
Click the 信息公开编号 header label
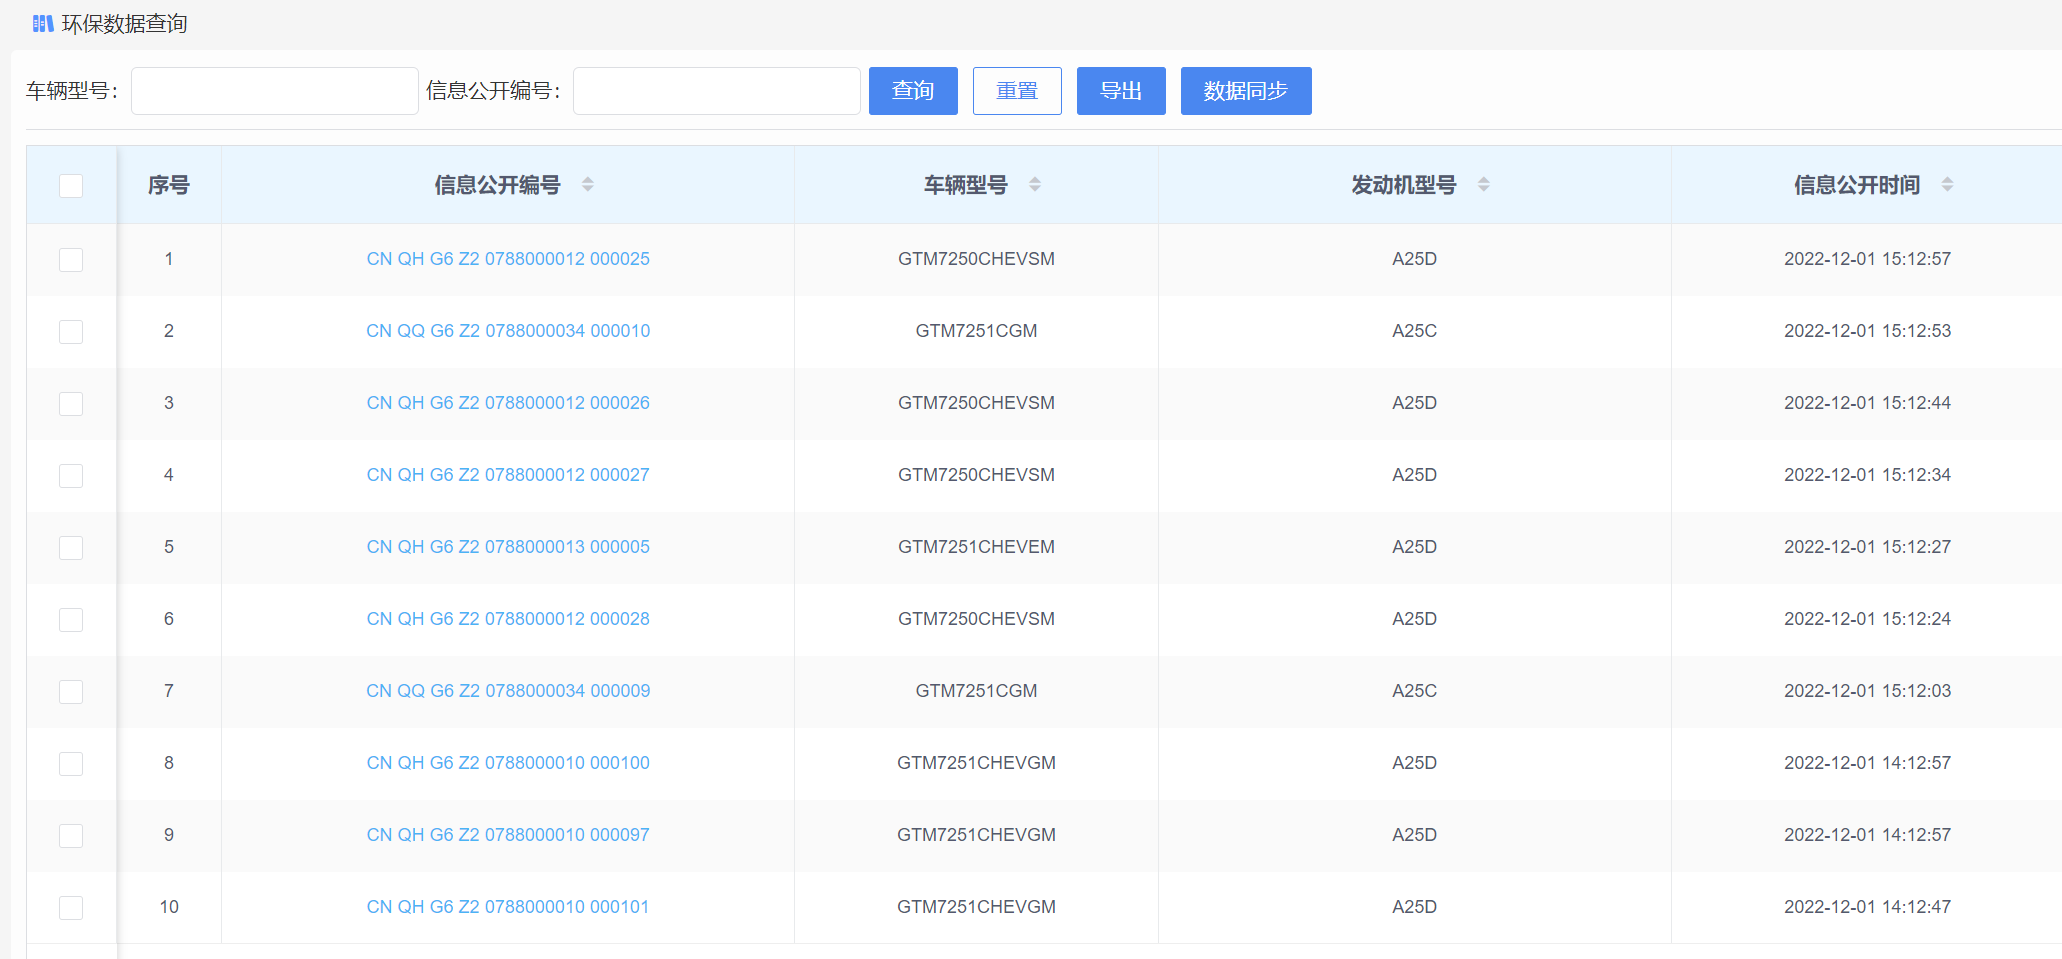coord(497,185)
